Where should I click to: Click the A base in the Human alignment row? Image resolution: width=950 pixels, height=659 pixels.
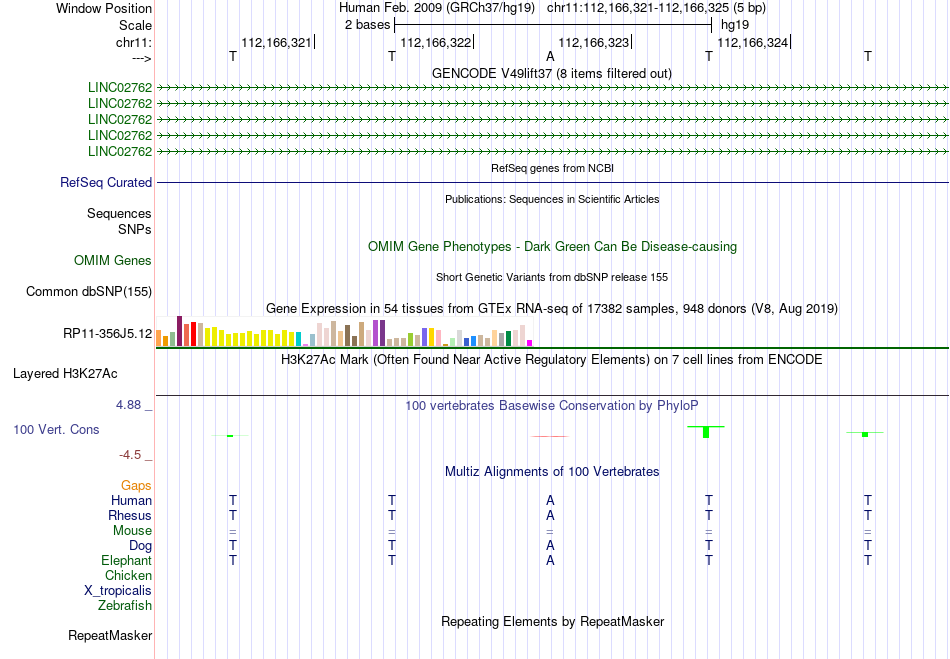tap(550, 500)
